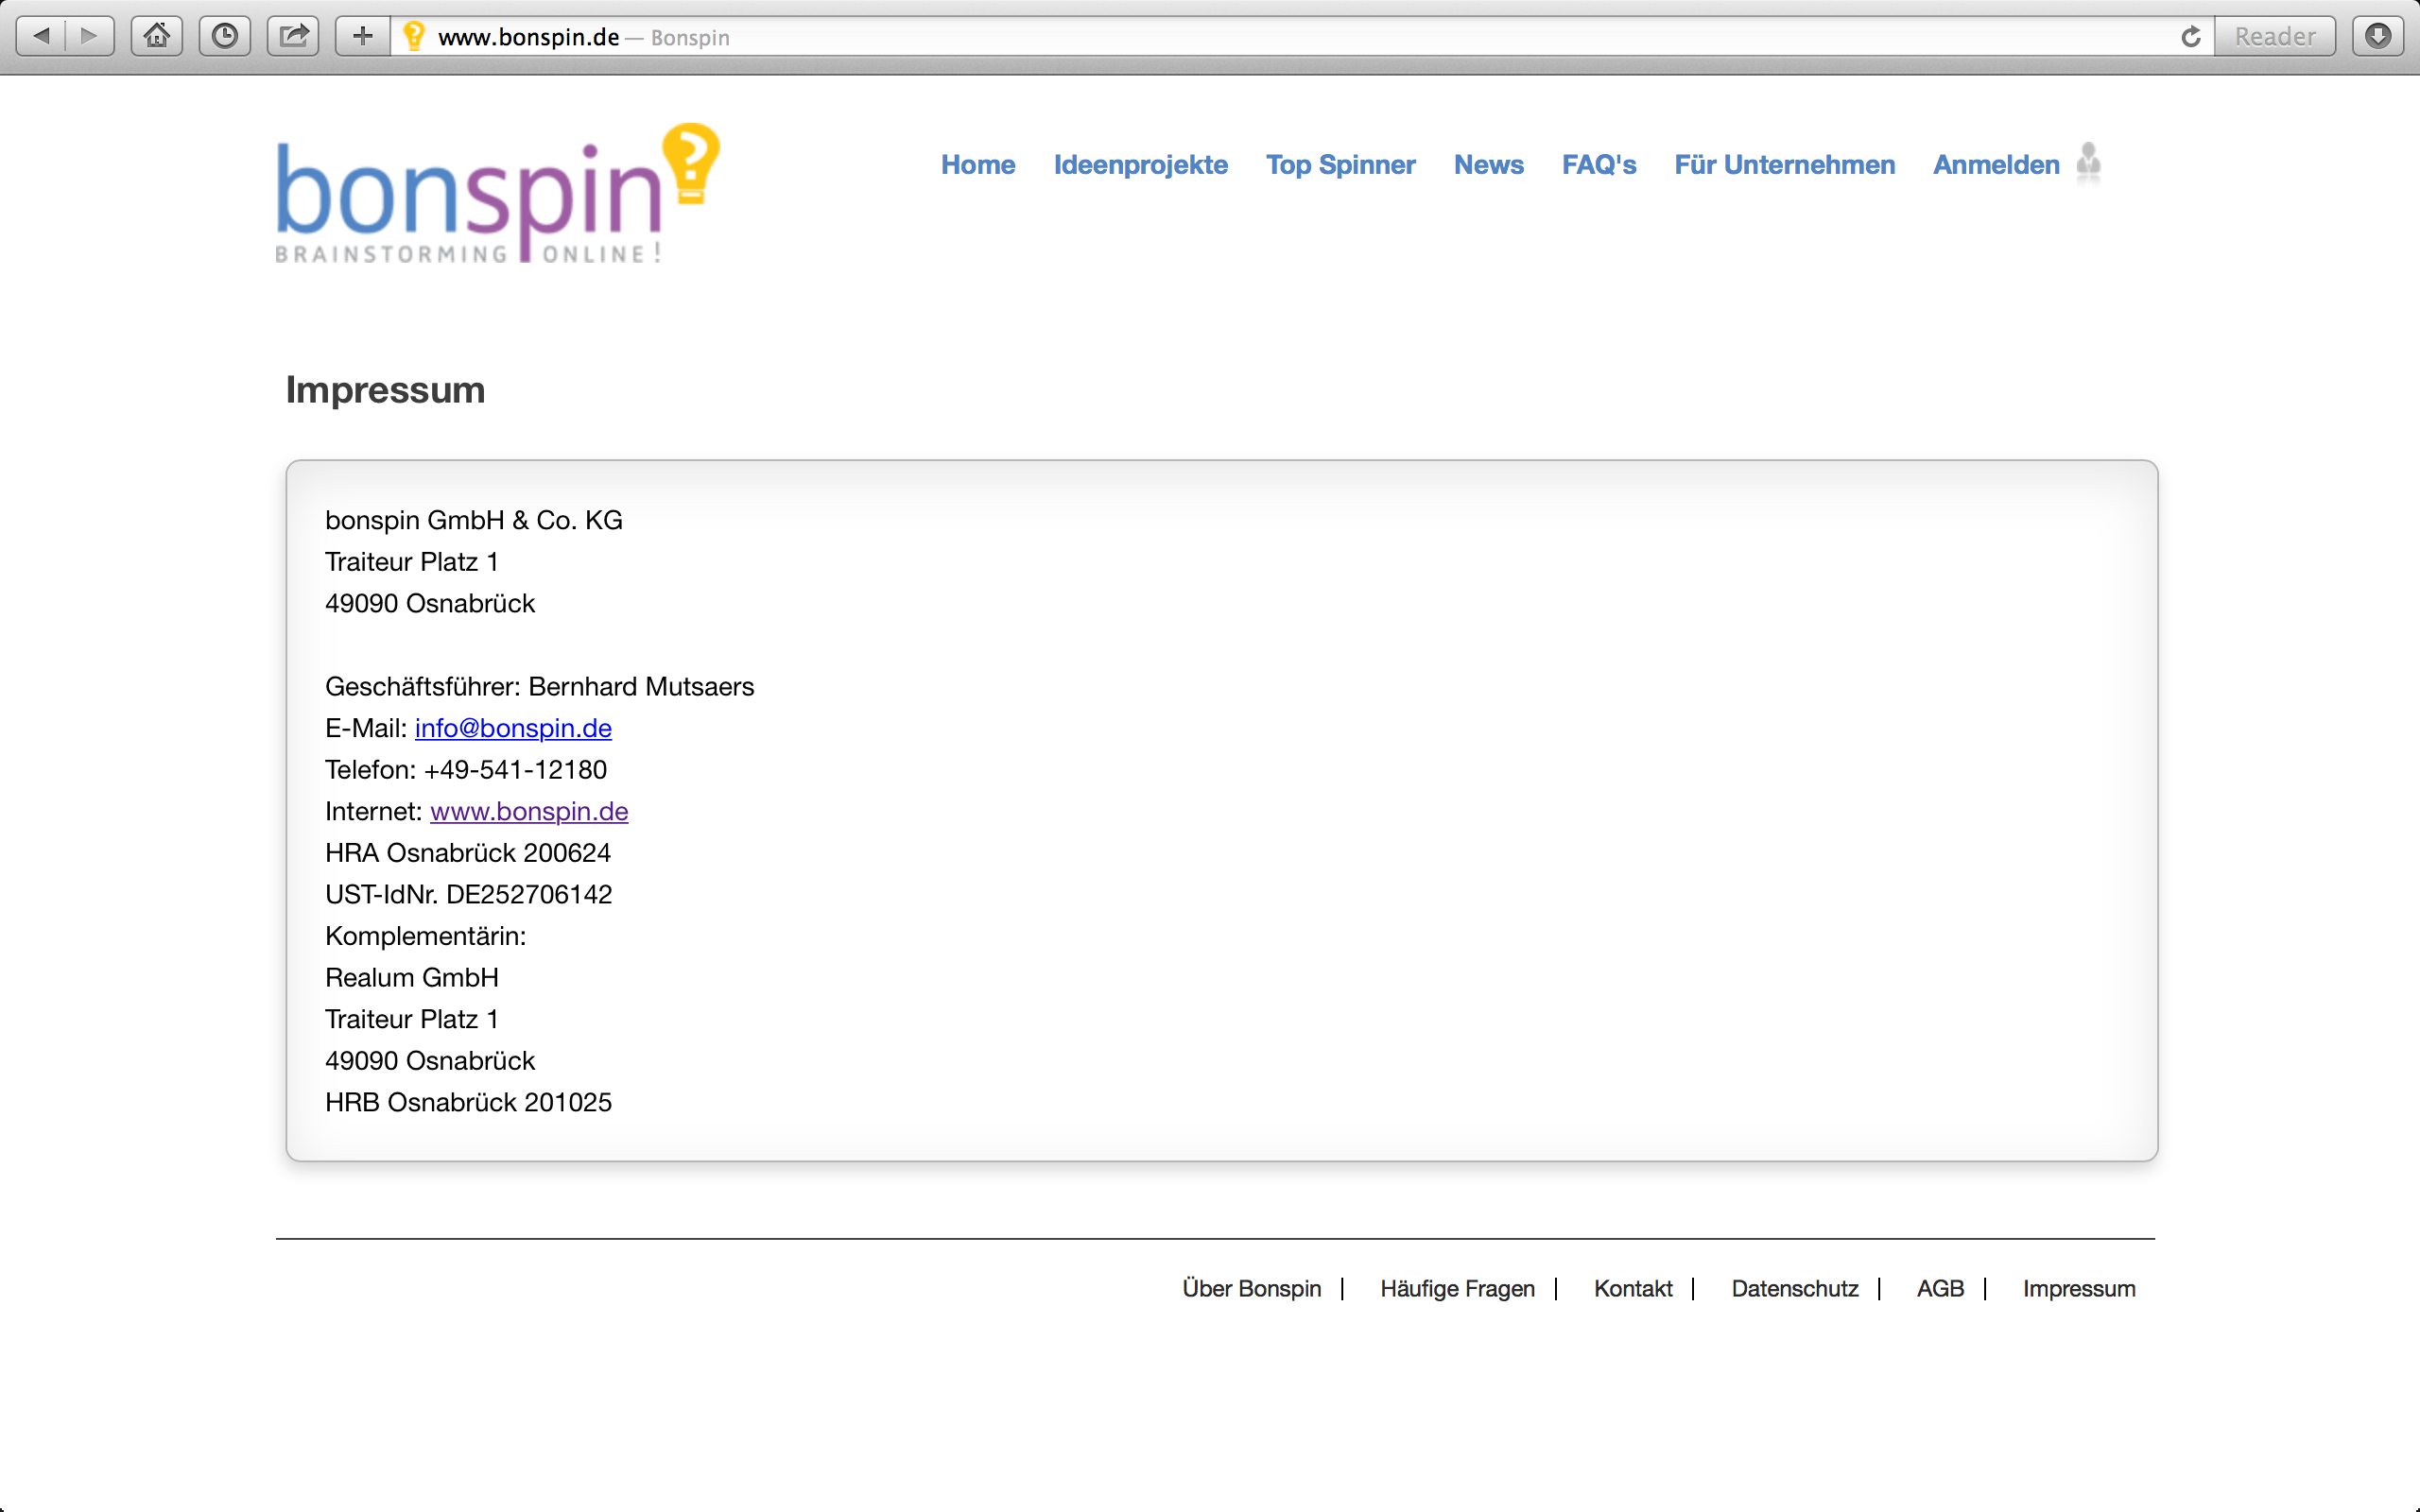The width and height of the screenshot is (2420, 1512).
Task: Go to the Top Spinner page
Action: coord(1340,165)
